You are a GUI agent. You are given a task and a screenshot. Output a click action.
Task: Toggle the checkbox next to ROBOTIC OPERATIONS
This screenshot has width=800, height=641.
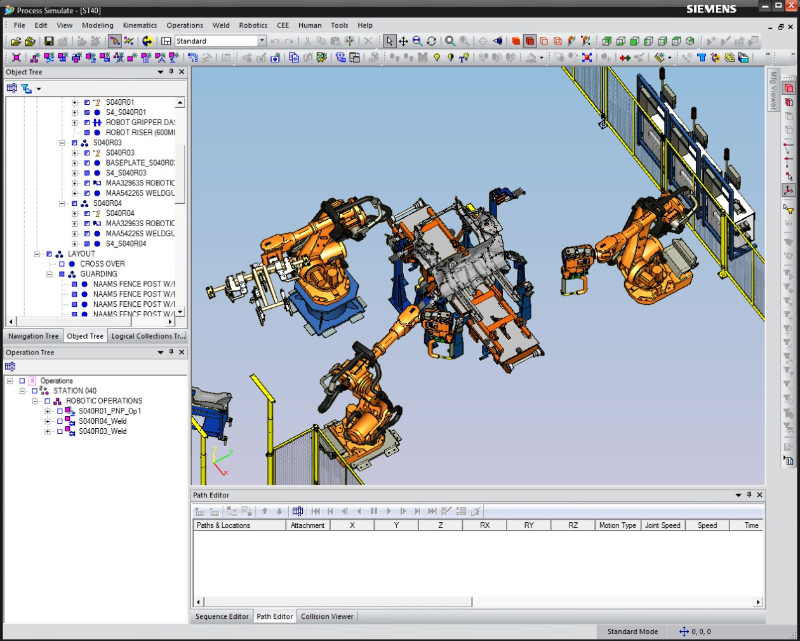(x=47, y=401)
